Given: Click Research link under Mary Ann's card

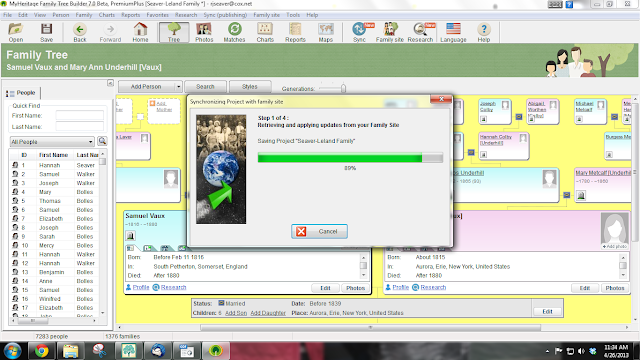Looking at the screenshot, I should 433,287.
